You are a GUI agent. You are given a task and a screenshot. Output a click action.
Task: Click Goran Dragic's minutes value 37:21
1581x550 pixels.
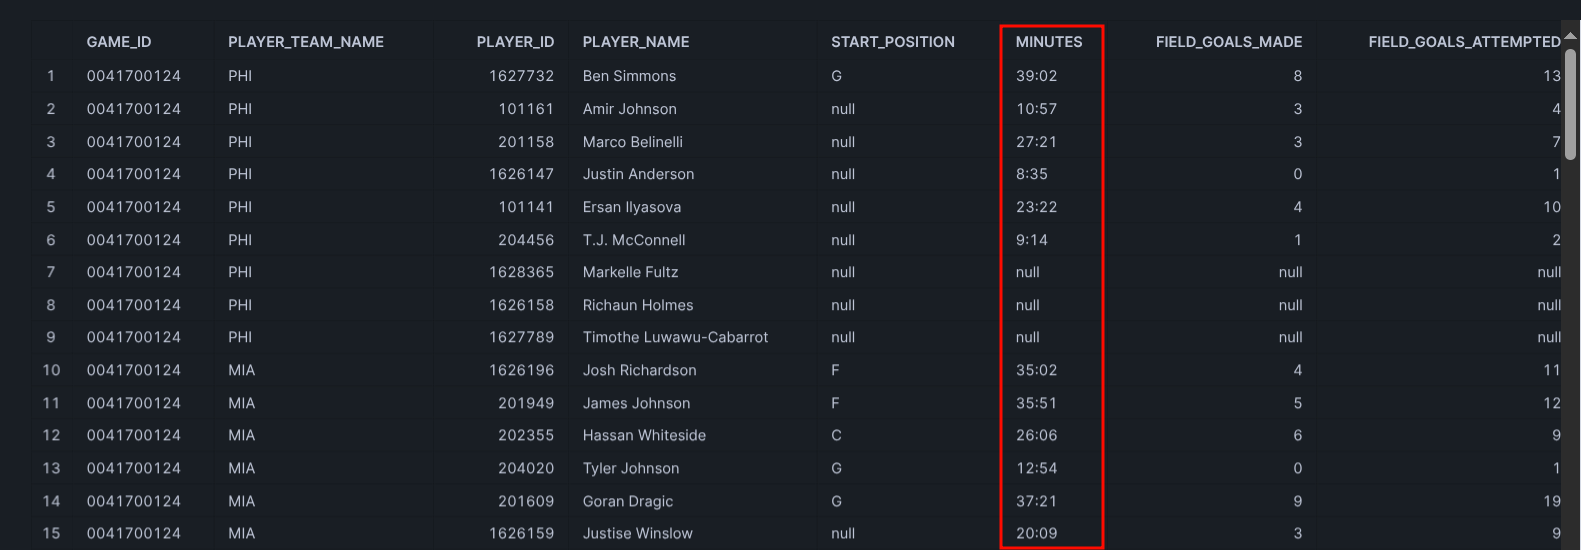(x=1036, y=501)
